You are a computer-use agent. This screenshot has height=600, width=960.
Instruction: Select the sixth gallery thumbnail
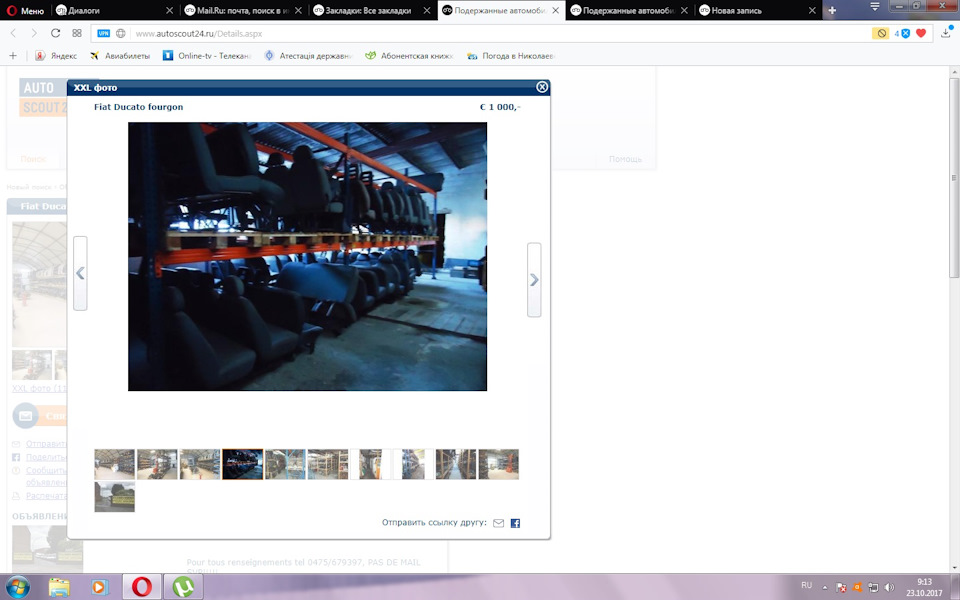coord(328,464)
